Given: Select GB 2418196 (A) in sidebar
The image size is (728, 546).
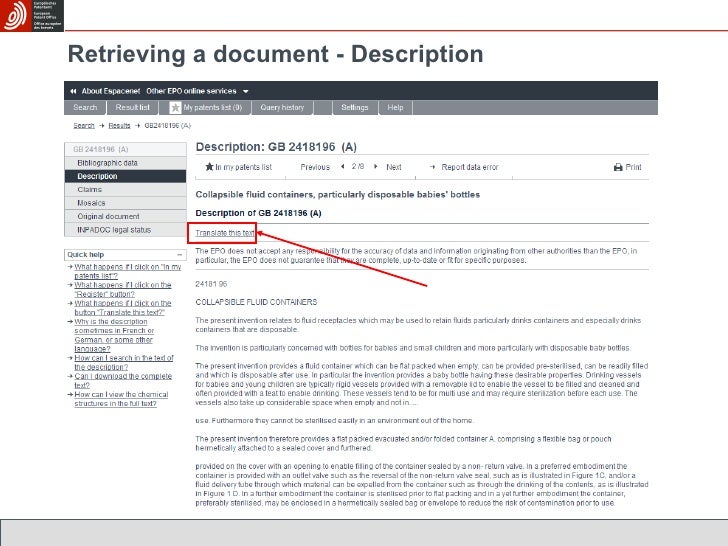Looking at the screenshot, I should point(125,149).
